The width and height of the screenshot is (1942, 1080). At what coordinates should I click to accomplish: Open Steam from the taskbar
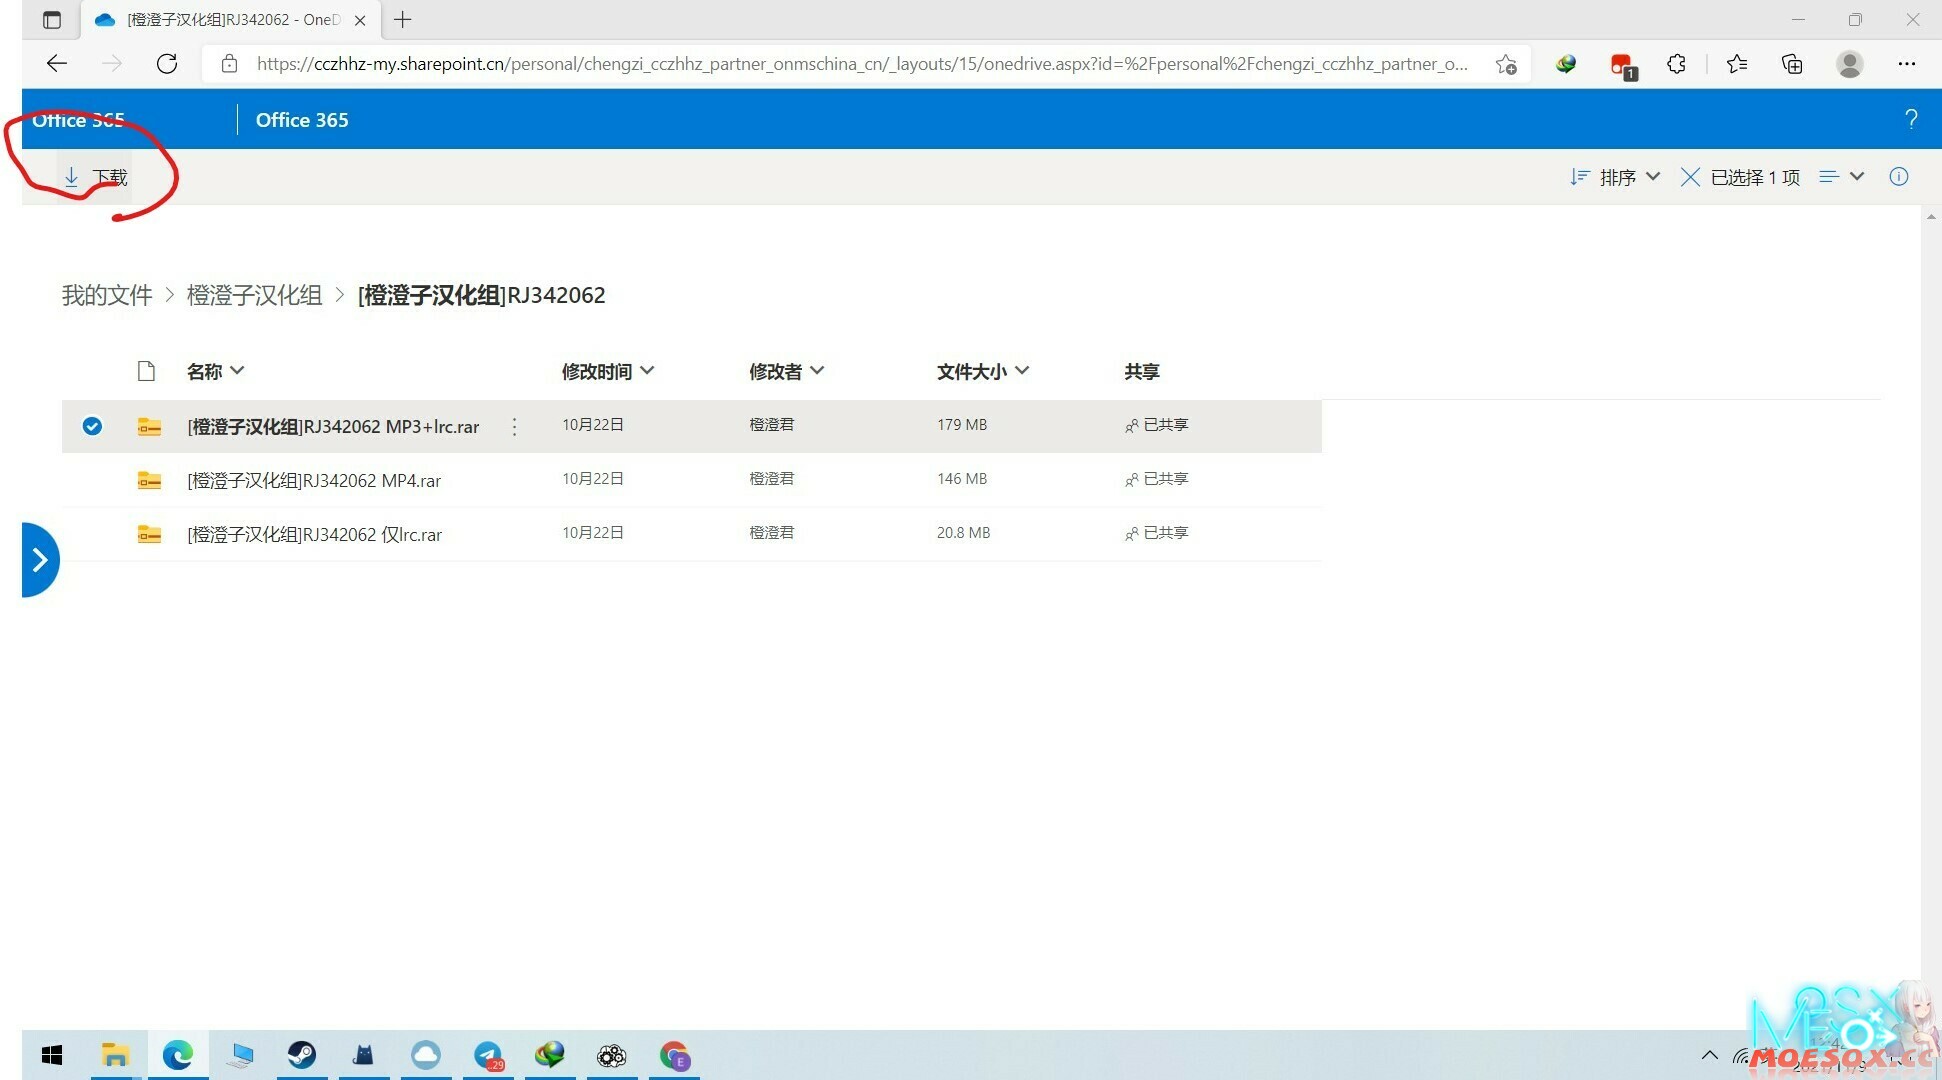coord(301,1055)
